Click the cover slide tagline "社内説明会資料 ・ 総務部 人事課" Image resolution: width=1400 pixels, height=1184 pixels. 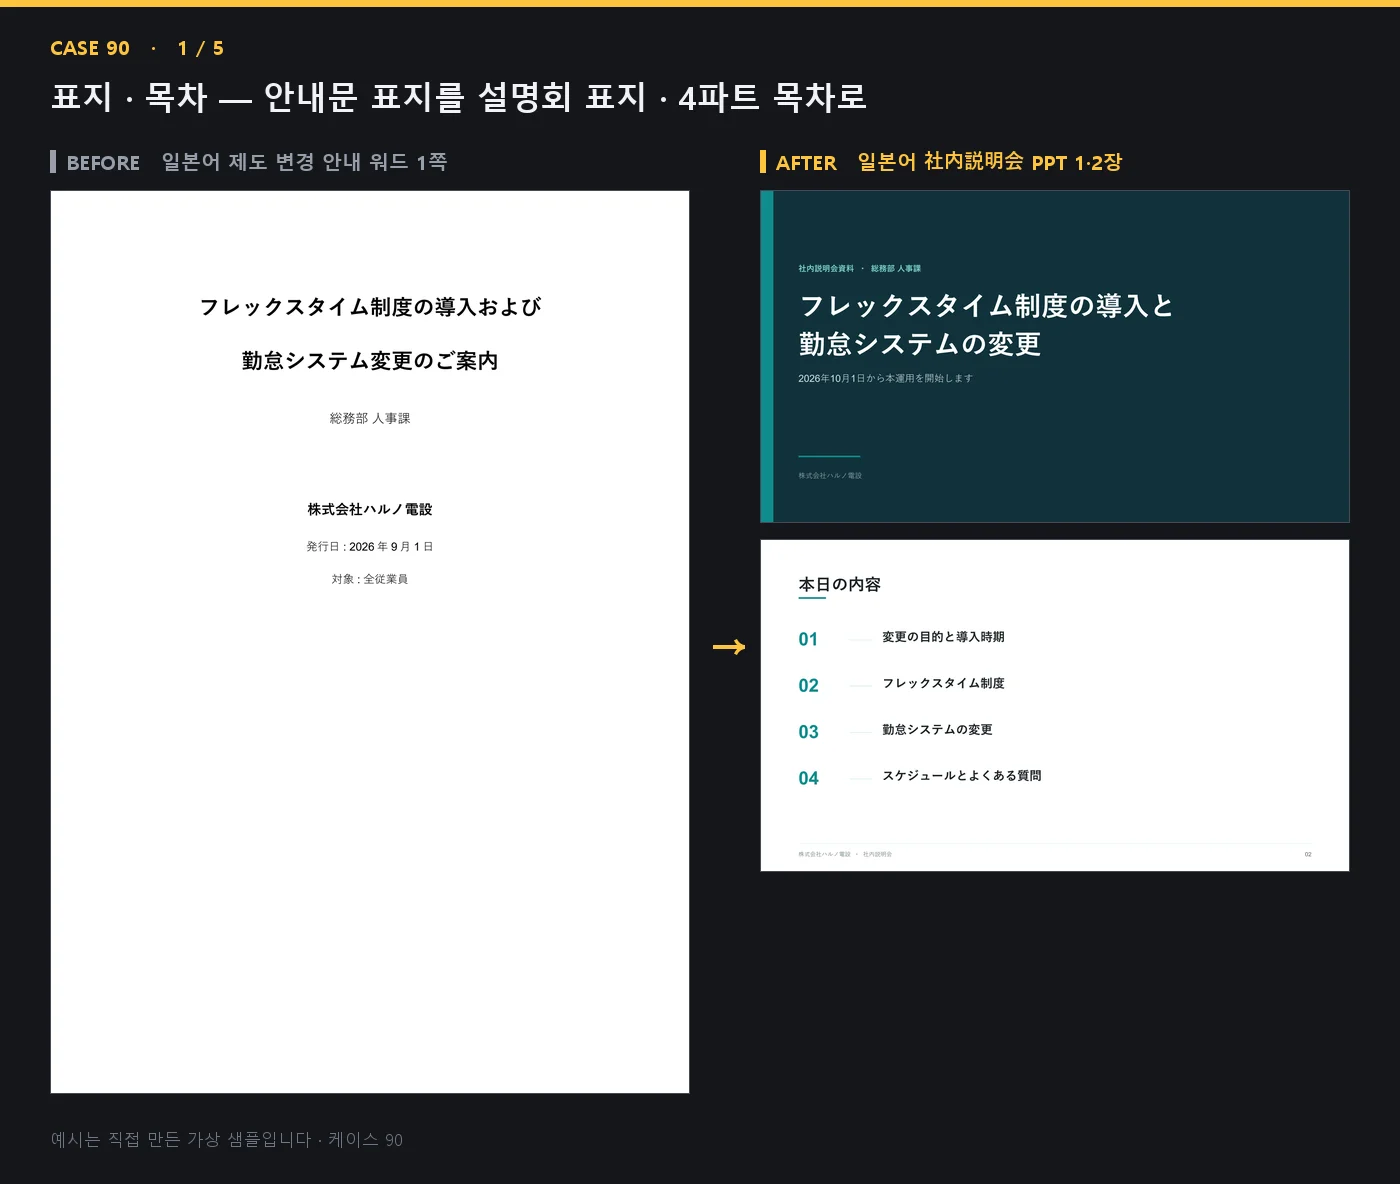tap(860, 269)
